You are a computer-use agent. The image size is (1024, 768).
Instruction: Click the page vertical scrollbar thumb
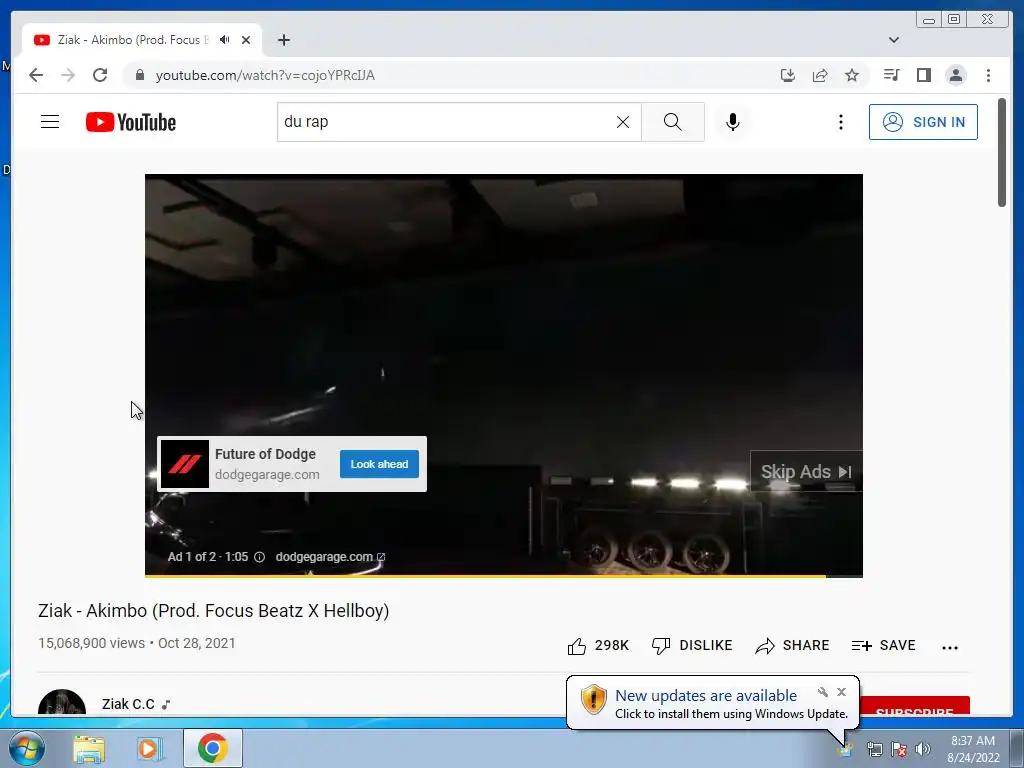(x=1002, y=152)
